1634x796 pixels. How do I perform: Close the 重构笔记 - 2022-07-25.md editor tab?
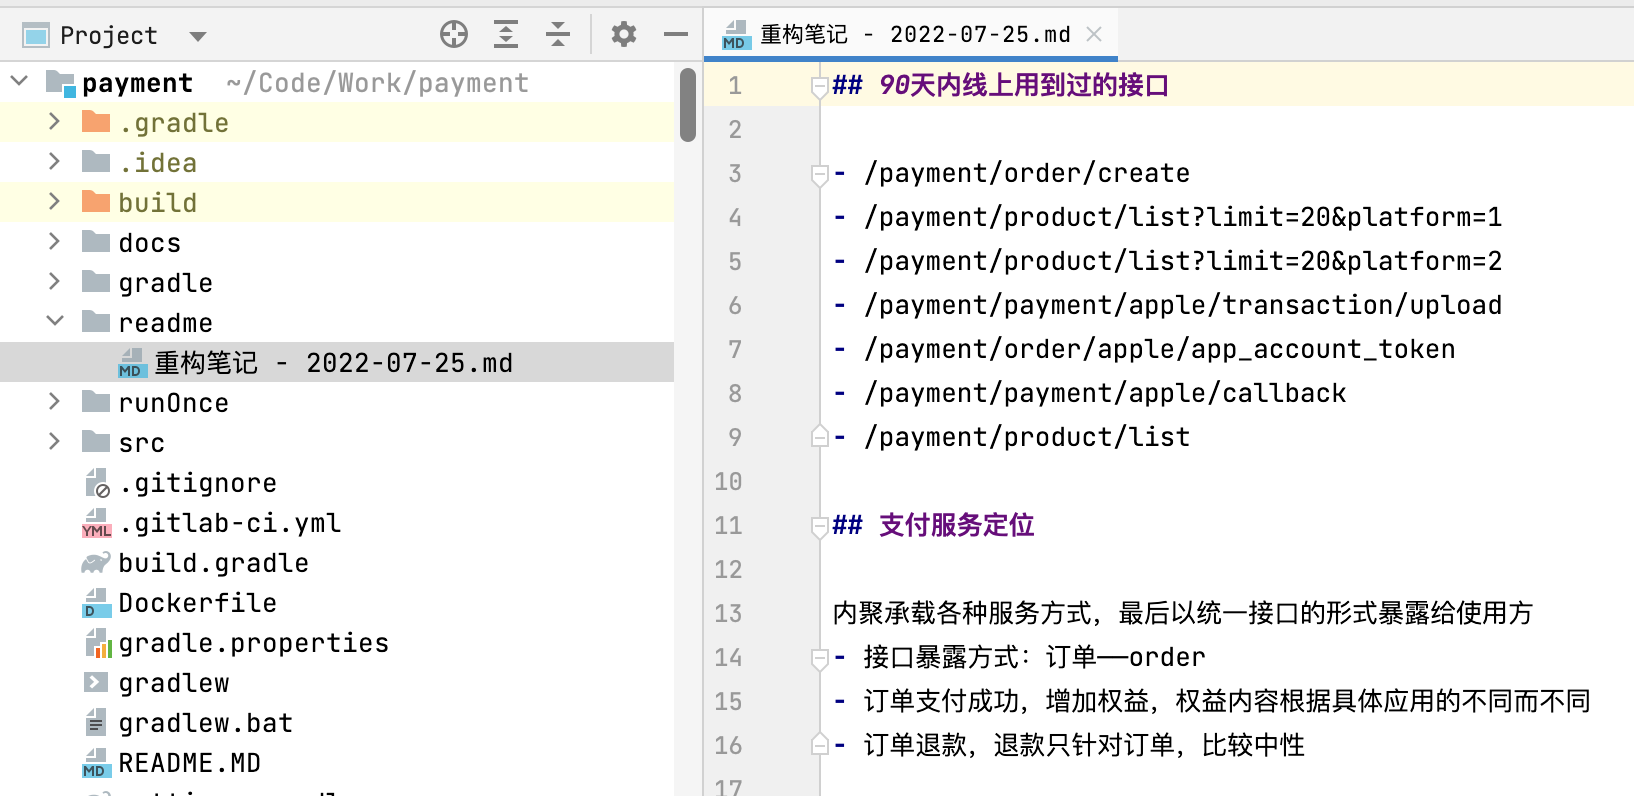pos(1094,34)
